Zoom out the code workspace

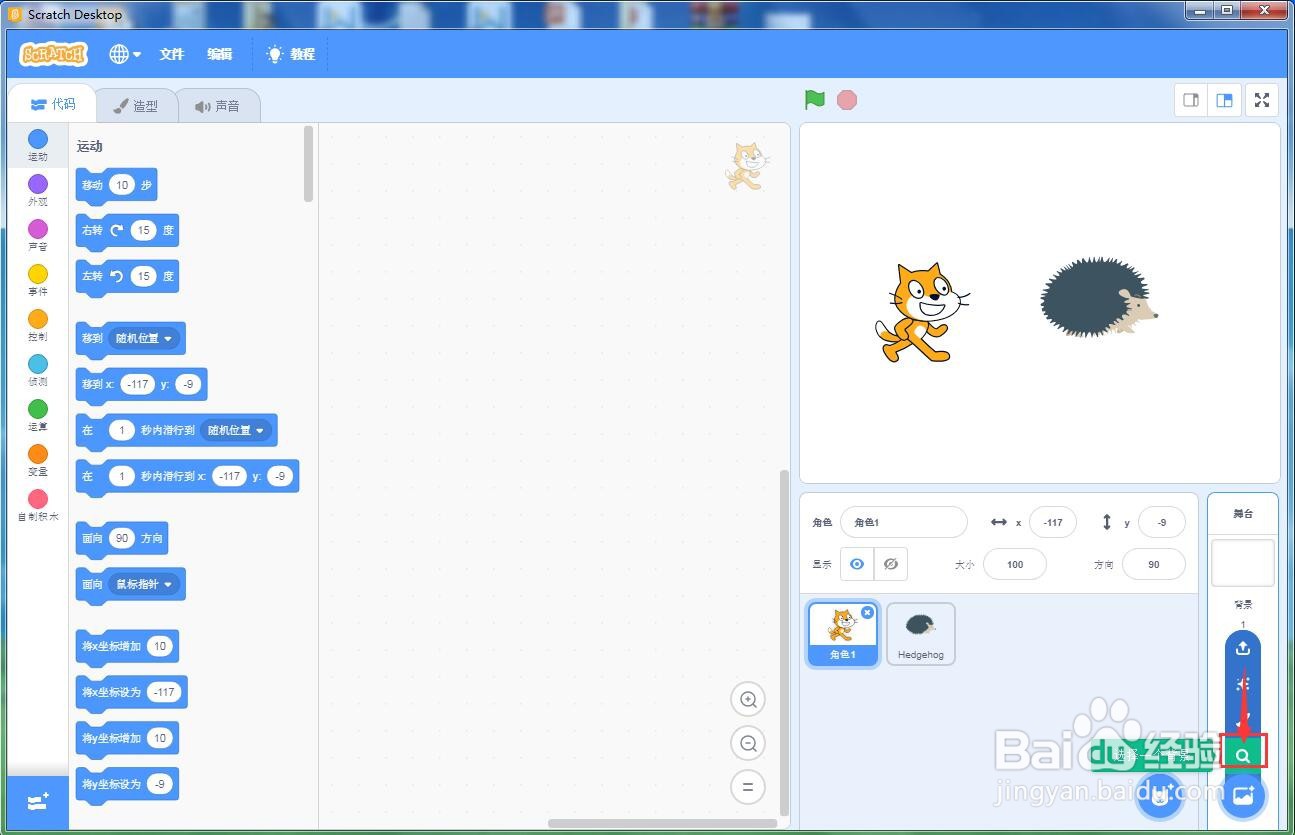(x=747, y=743)
